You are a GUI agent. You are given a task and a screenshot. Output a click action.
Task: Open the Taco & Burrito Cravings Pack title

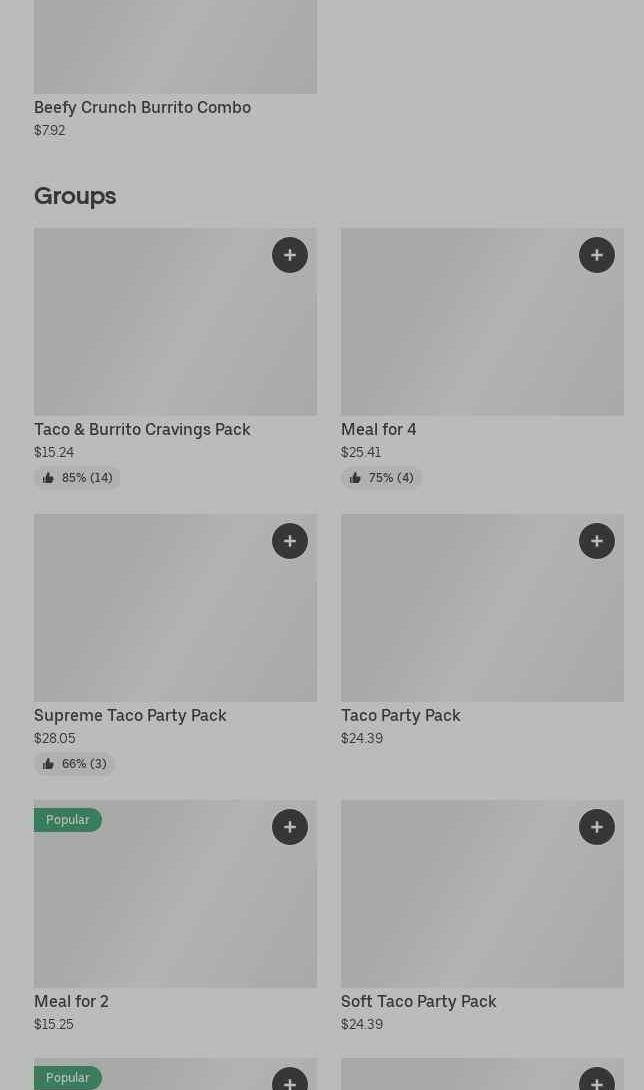(x=142, y=429)
